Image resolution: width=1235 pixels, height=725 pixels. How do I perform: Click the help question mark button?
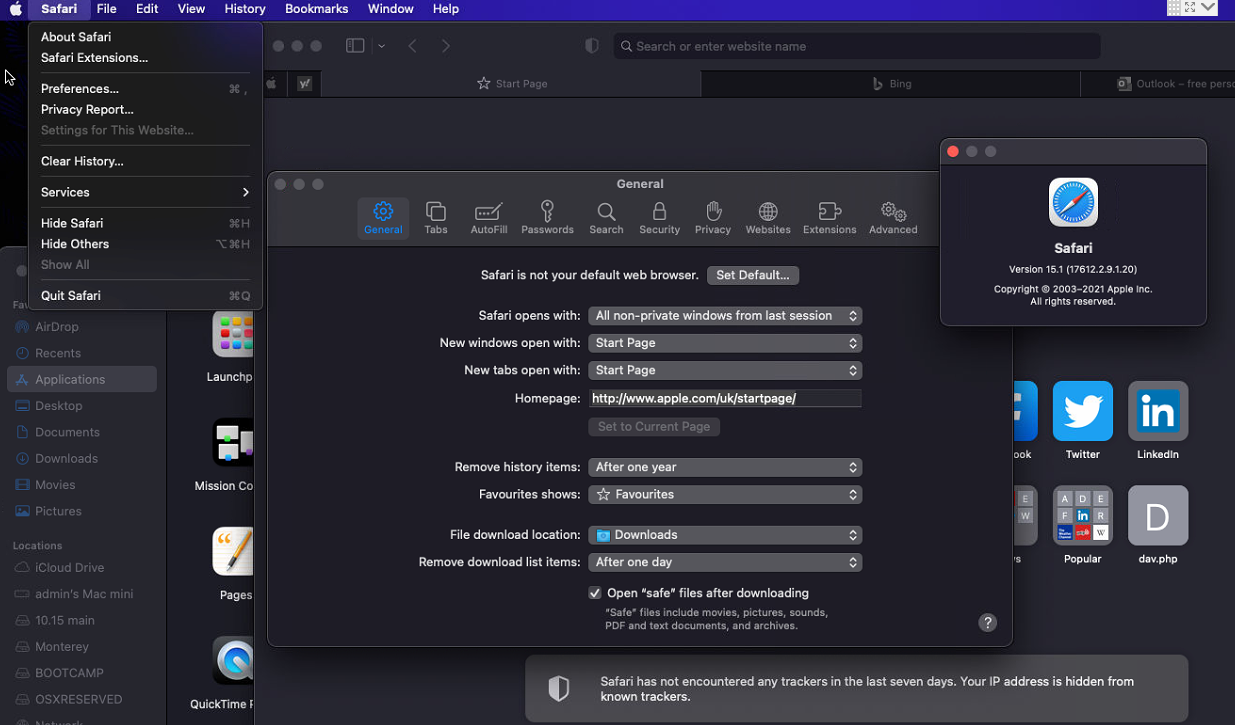pos(987,622)
